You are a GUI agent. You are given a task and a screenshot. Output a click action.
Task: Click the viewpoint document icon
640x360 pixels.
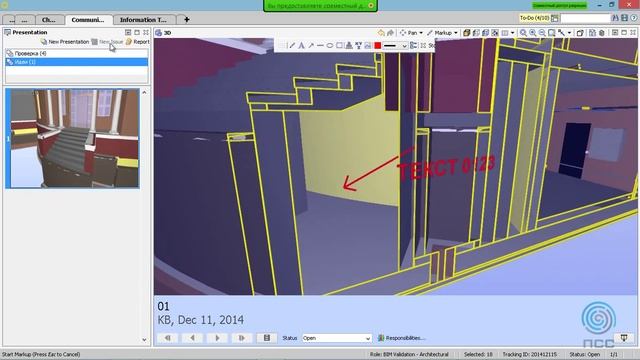click(592, 33)
